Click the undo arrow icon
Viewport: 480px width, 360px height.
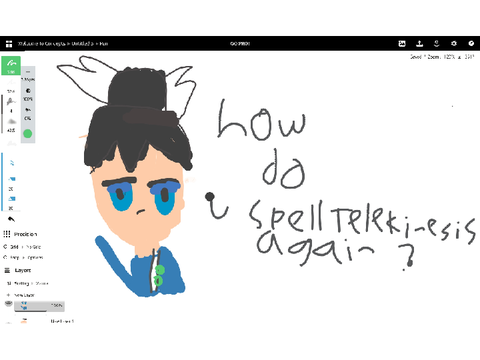tap(11, 219)
